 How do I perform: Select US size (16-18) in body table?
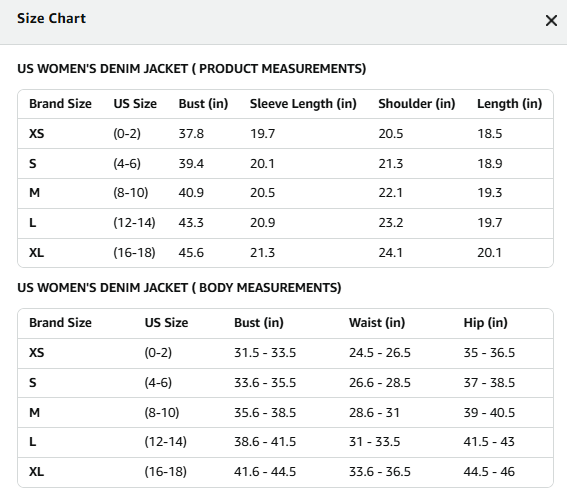(x=165, y=472)
